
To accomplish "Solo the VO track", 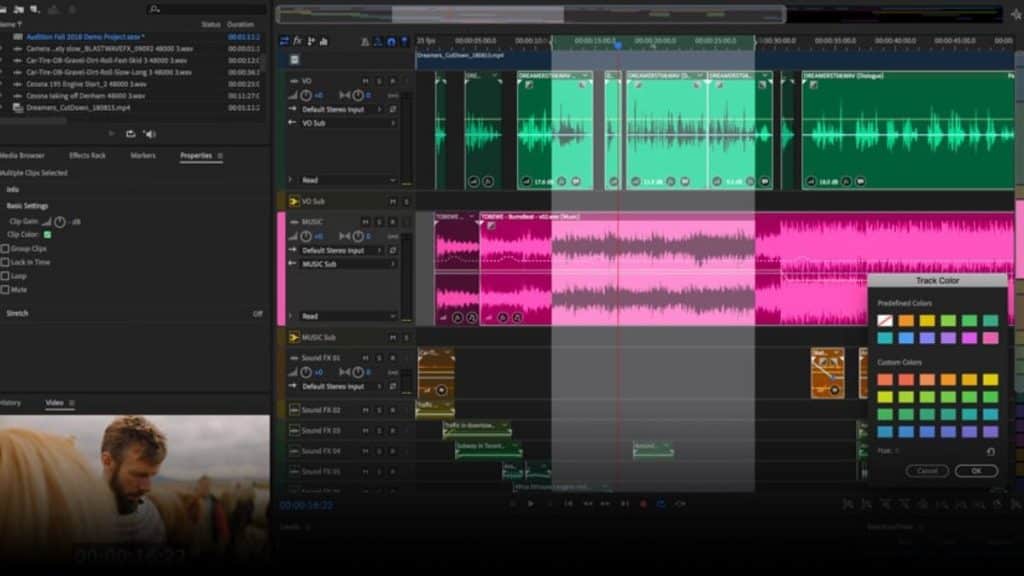I will (378, 80).
